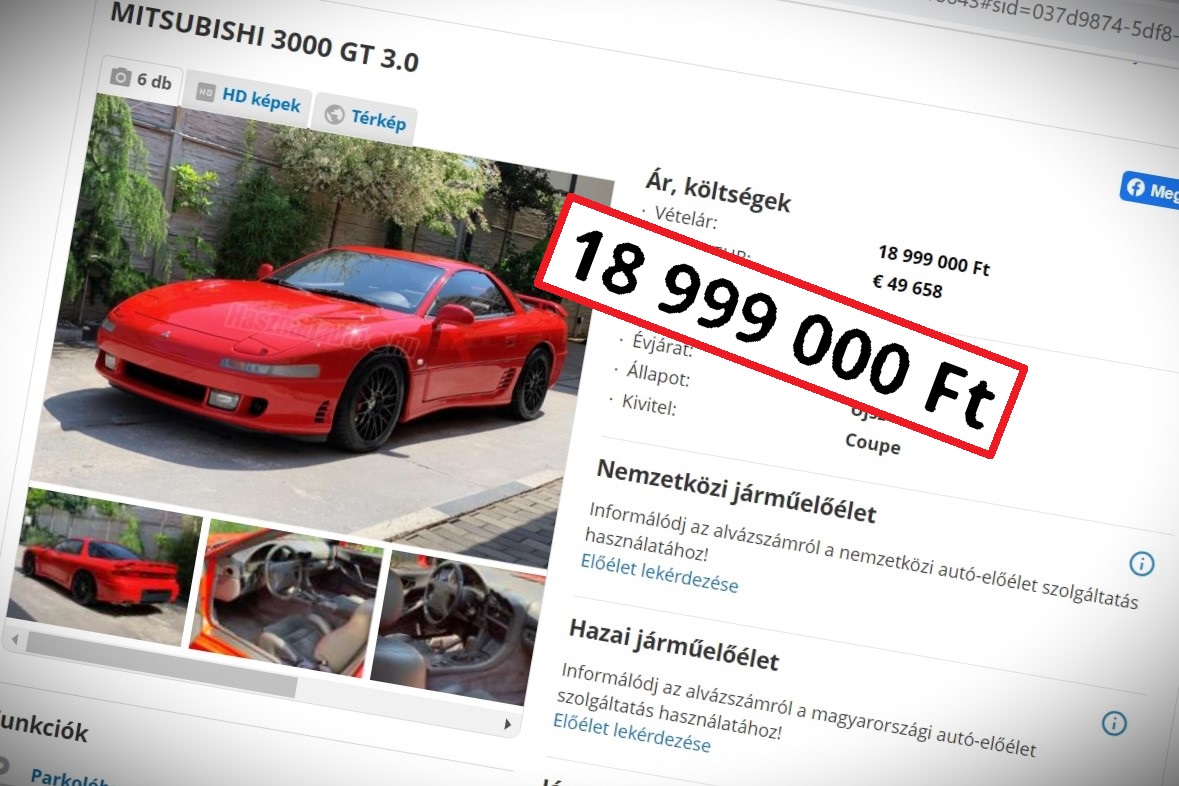This screenshot has width=1179, height=786.
Task: Switch to the HD képek tab
Action: tap(250, 96)
